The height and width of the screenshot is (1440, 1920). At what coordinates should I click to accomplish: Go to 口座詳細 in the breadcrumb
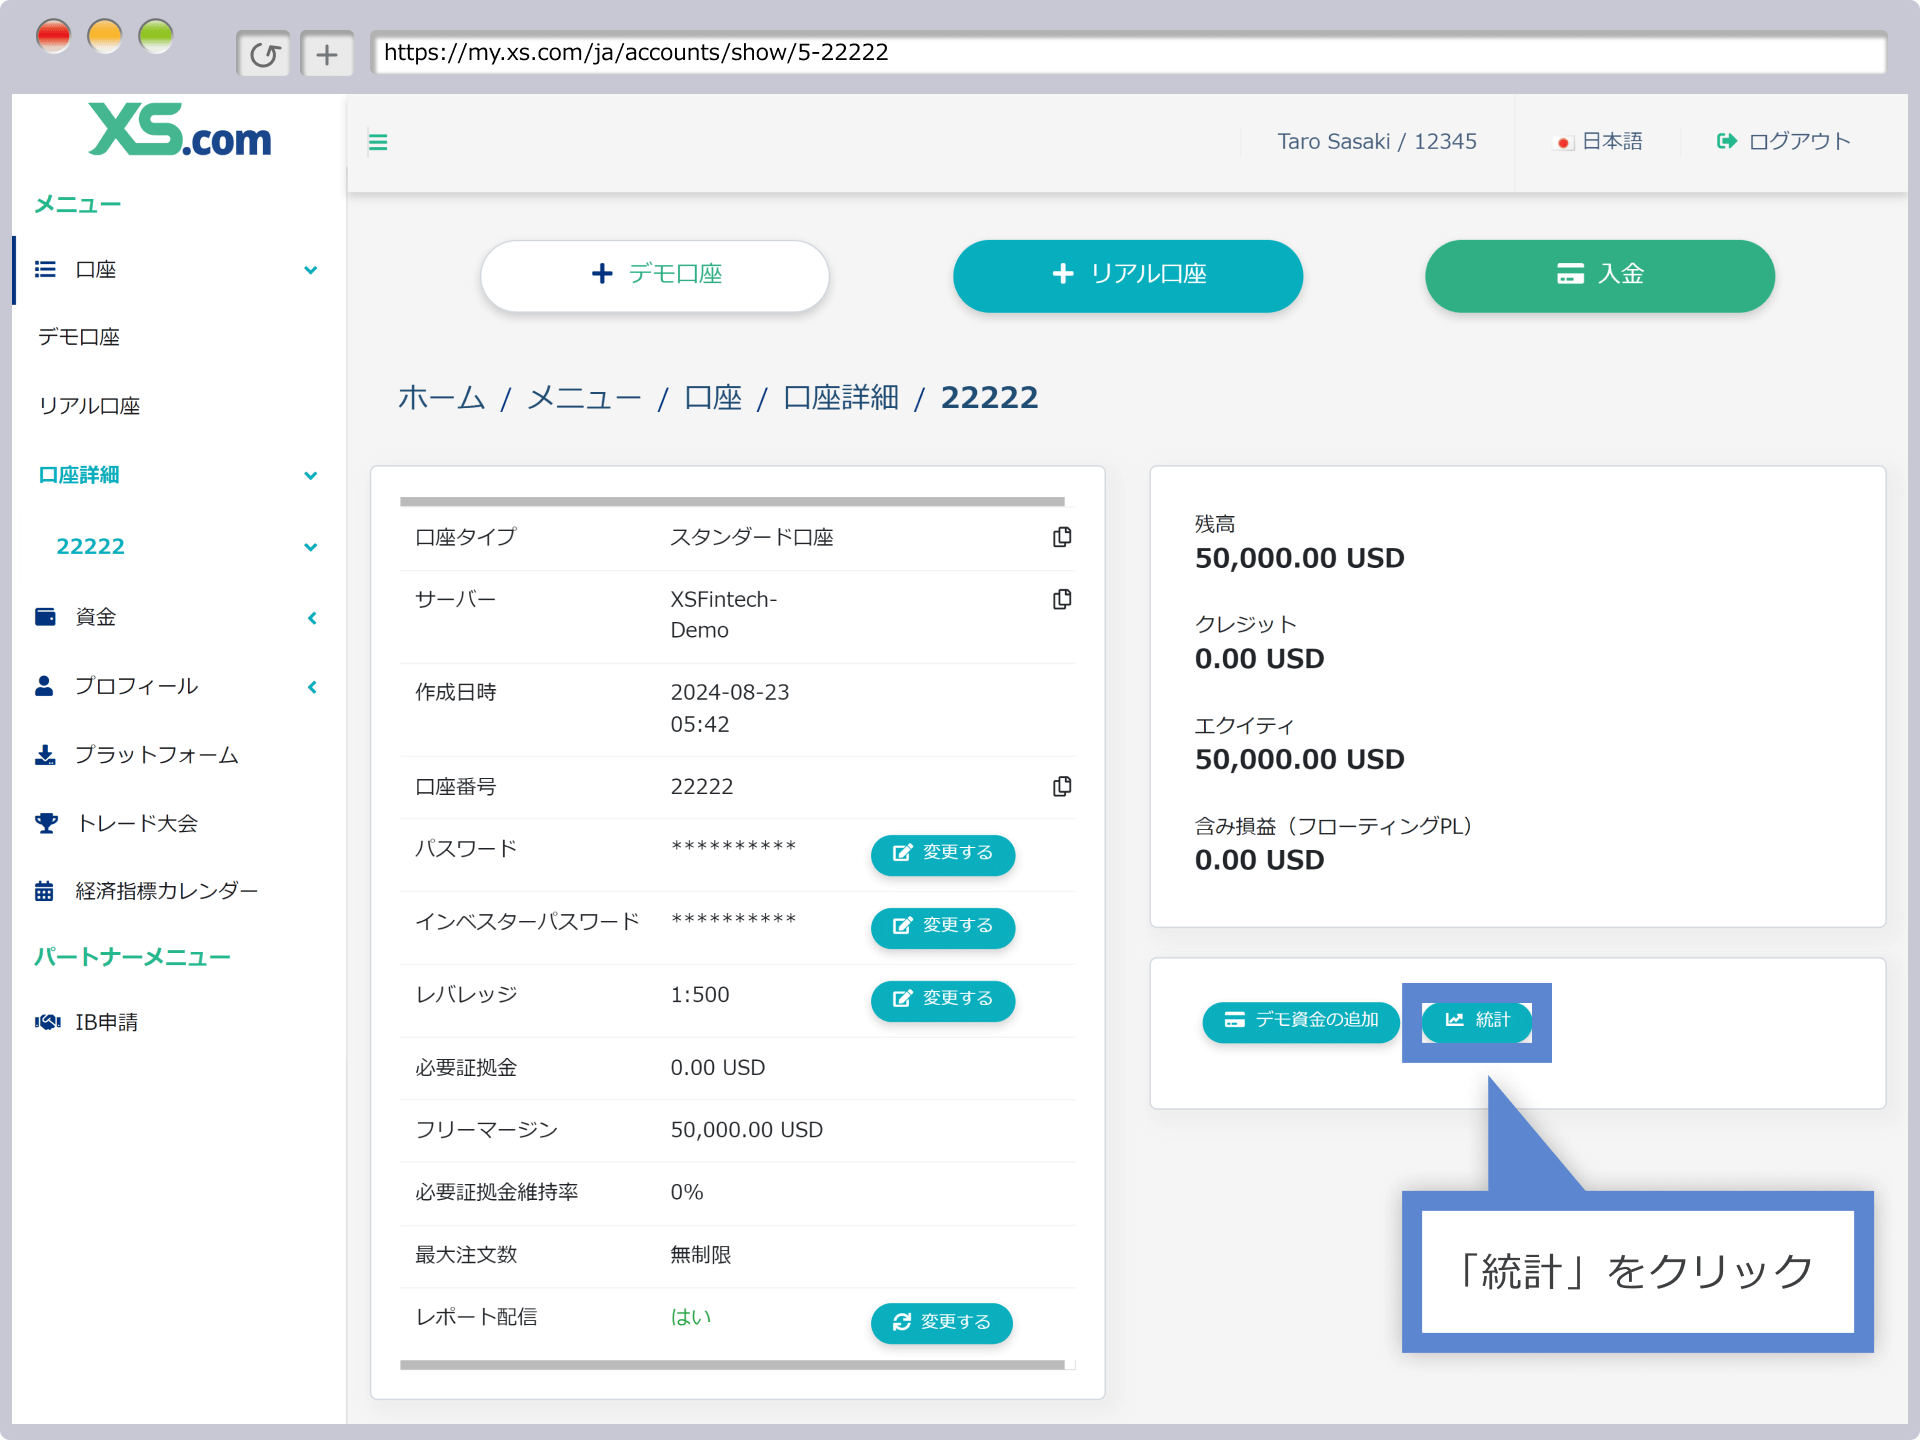[841, 398]
